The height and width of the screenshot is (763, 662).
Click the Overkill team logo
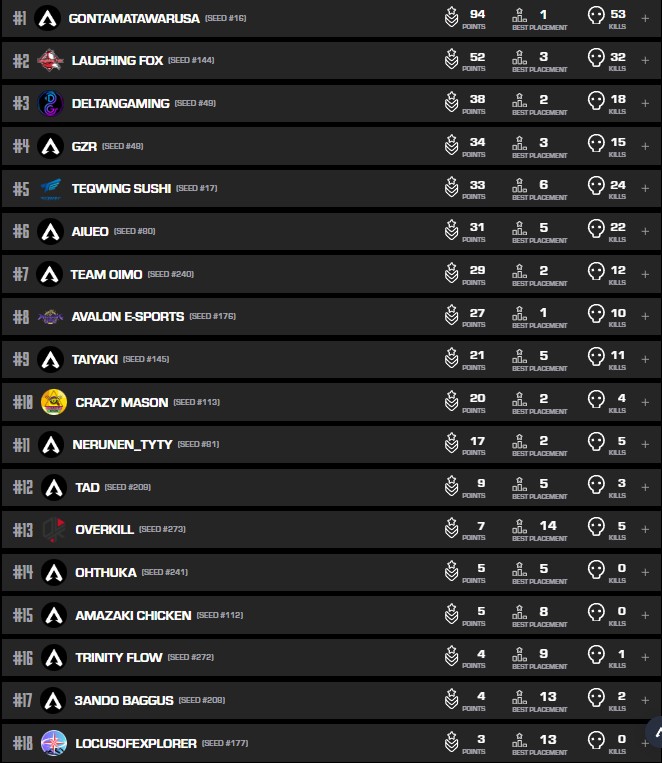click(x=53, y=529)
